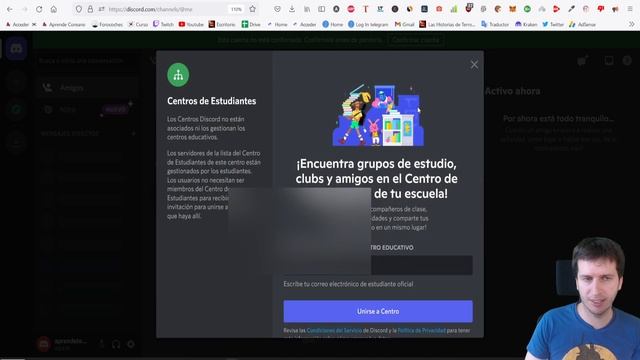Focus the Busca o inicia una conversación box
The image size is (640, 360).
(87, 60)
